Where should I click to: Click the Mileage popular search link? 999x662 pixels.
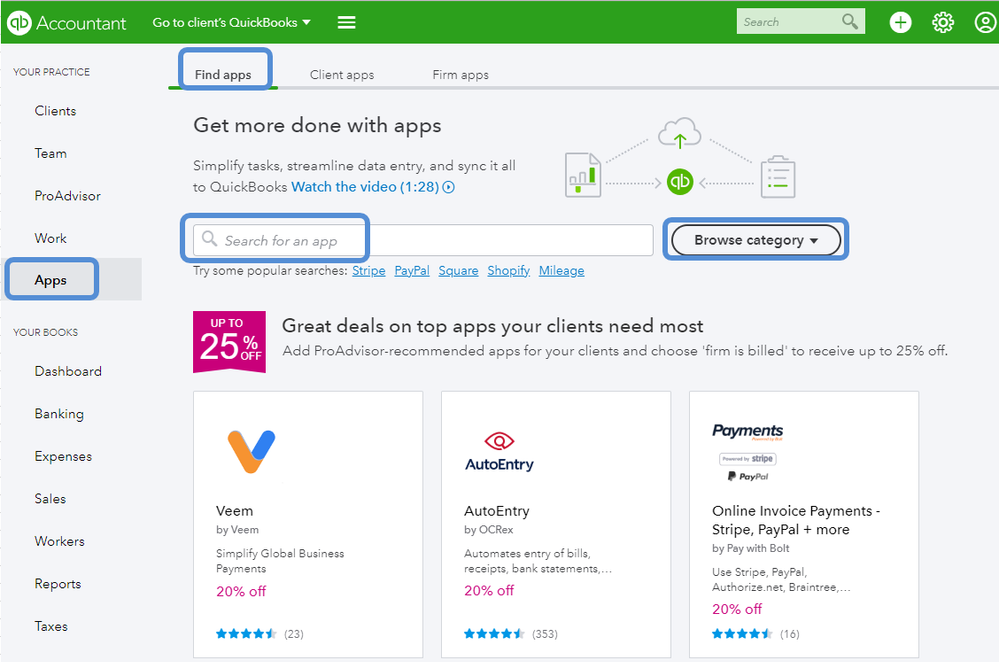(x=561, y=271)
